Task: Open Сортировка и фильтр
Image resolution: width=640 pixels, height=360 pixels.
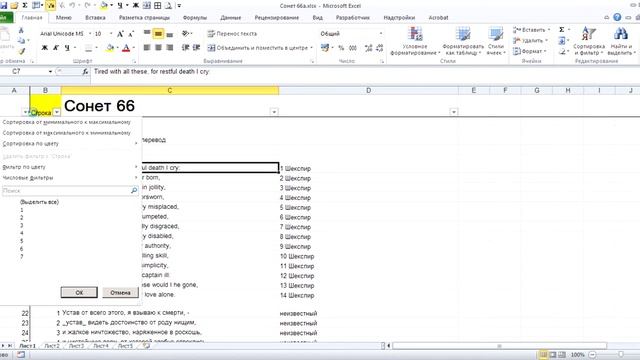Action: pyautogui.click(x=589, y=41)
